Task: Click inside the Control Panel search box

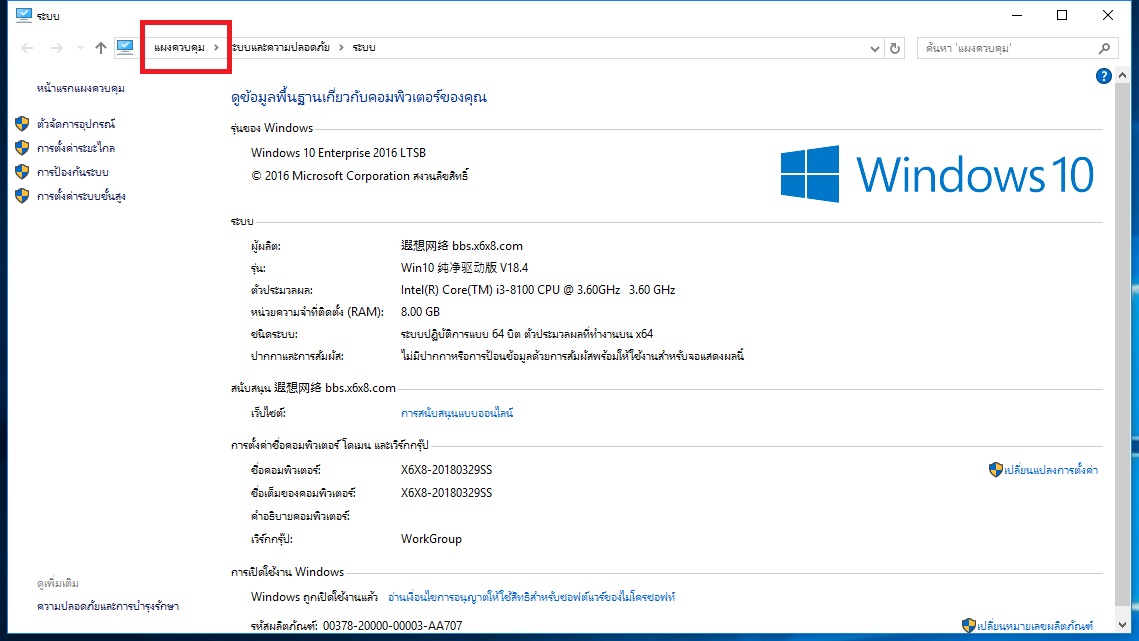Action: 1007,48
